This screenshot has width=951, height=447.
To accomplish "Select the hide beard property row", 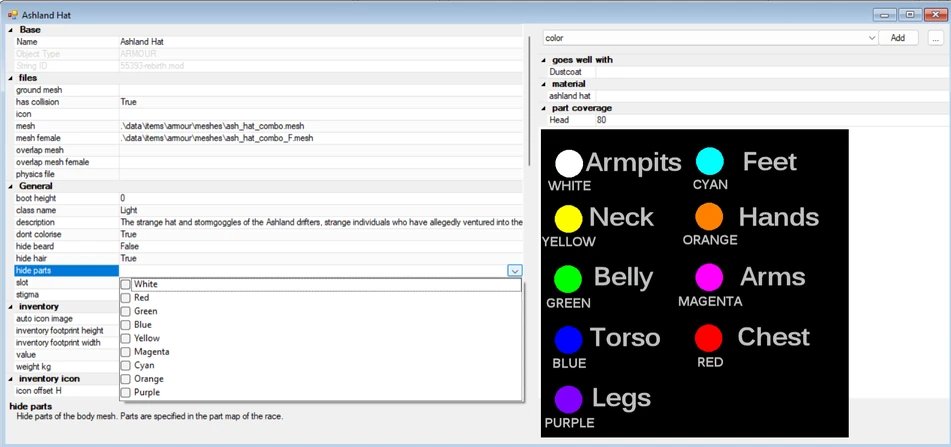I will 268,246.
